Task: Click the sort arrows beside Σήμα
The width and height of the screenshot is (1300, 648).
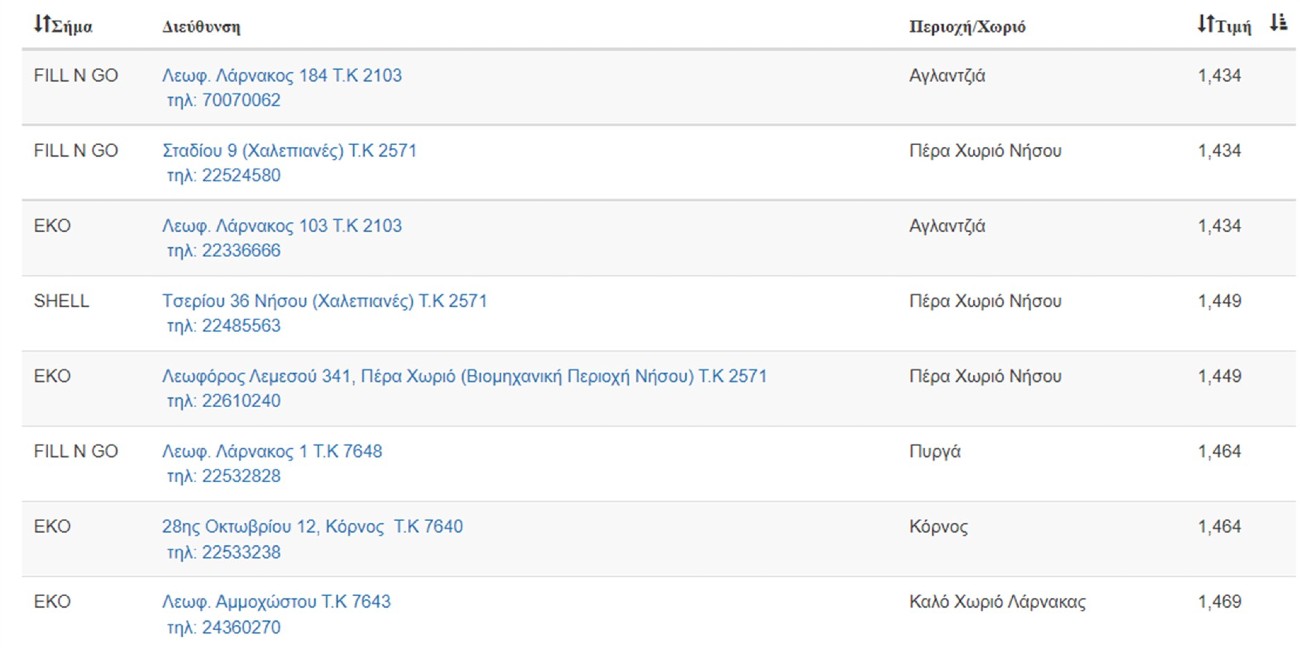Action: (x=41, y=24)
